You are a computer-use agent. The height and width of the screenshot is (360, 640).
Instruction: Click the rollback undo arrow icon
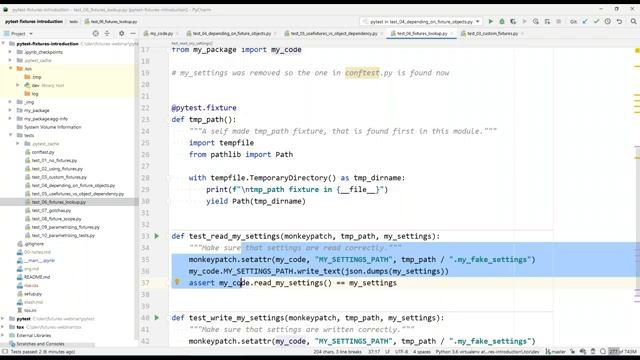(619, 21)
